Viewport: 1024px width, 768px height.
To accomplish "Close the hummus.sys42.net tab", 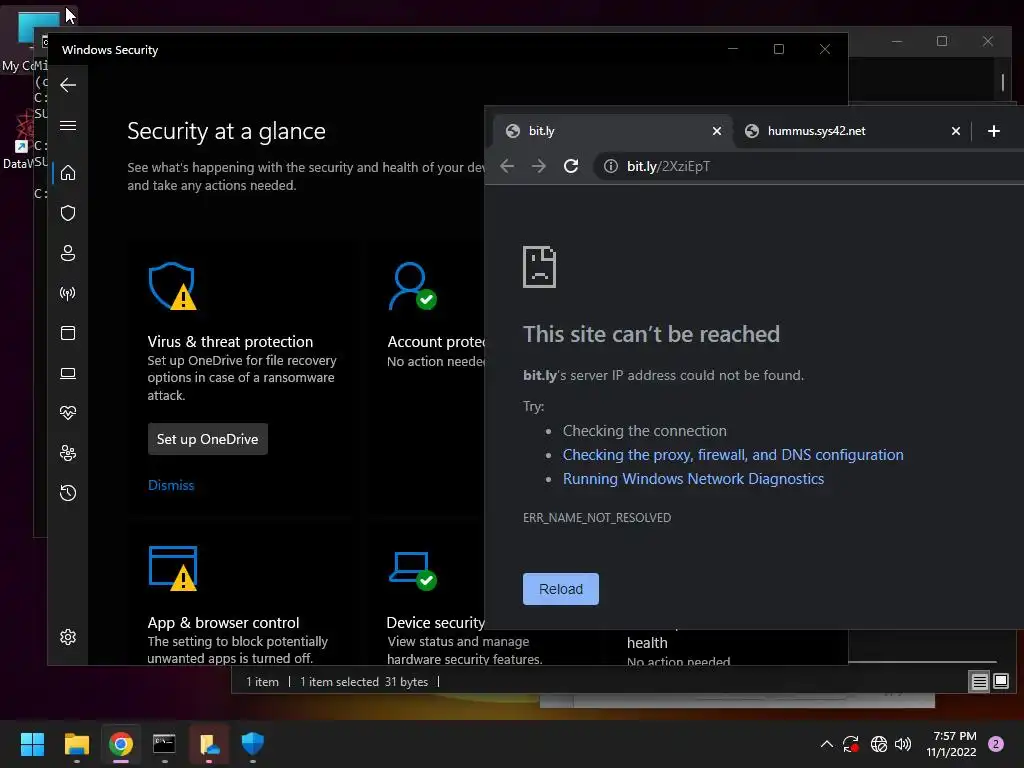I will tap(956, 131).
